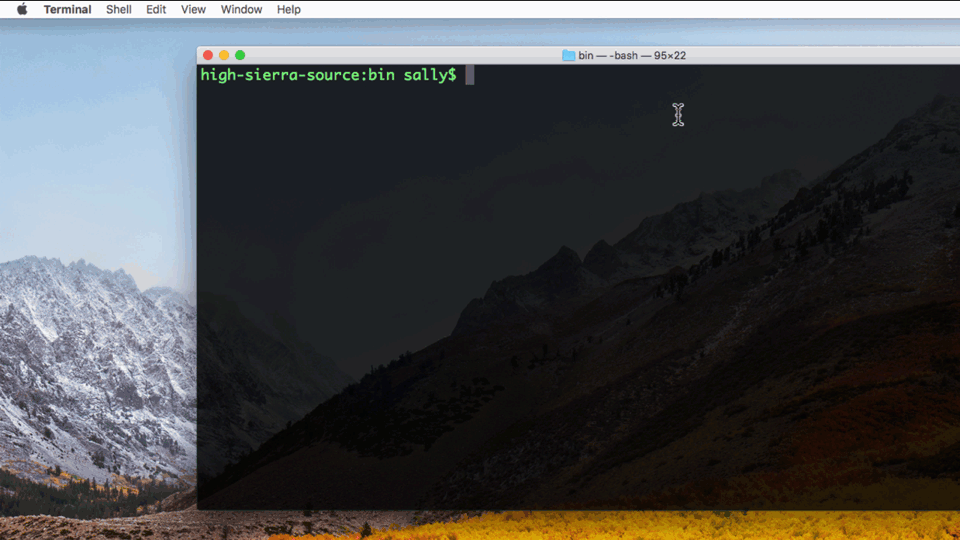Screen dimensions: 960x540
Task: Click the "high-sierra-source" hostname in the prompt
Action: pos(268,75)
